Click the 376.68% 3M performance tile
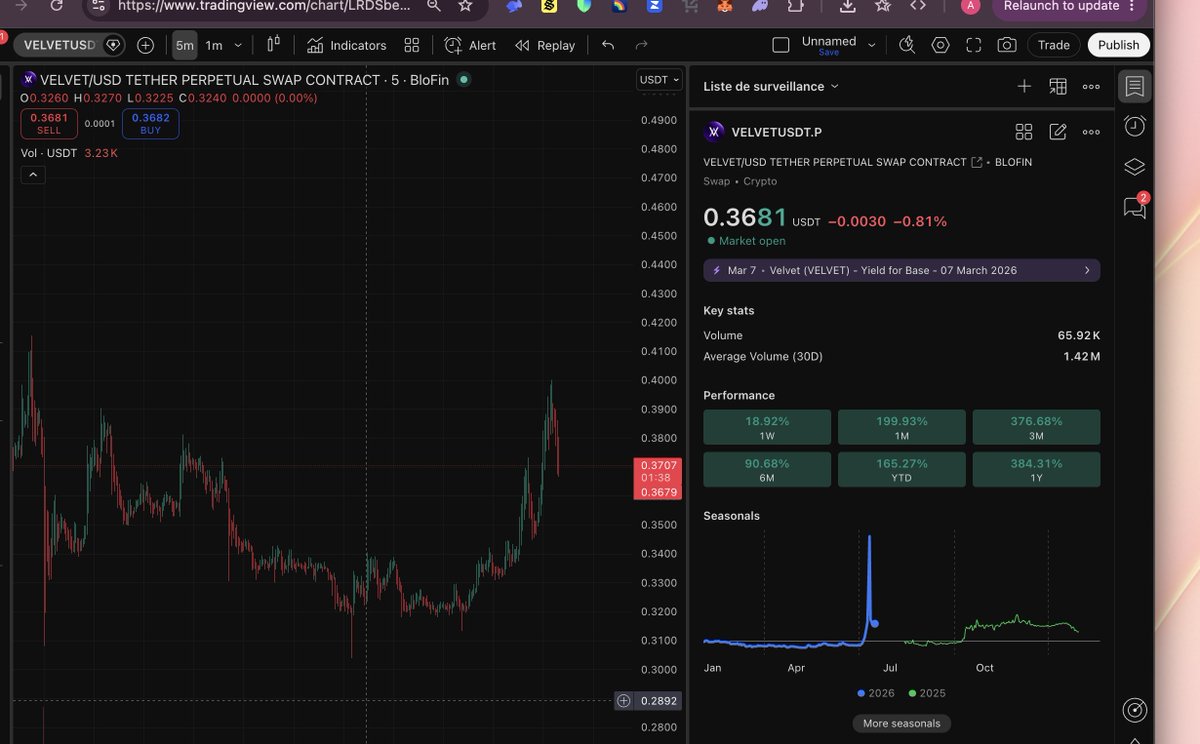The width and height of the screenshot is (1200, 744). (x=1036, y=427)
